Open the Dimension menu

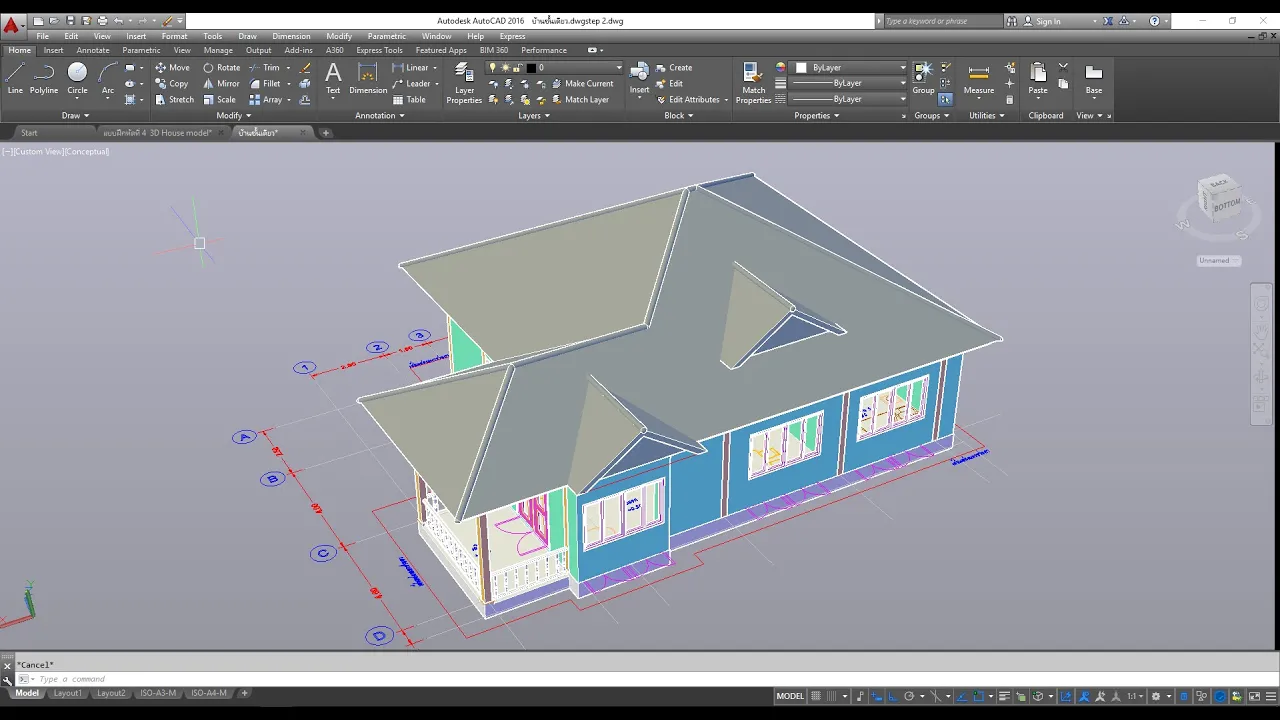click(291, 36)
